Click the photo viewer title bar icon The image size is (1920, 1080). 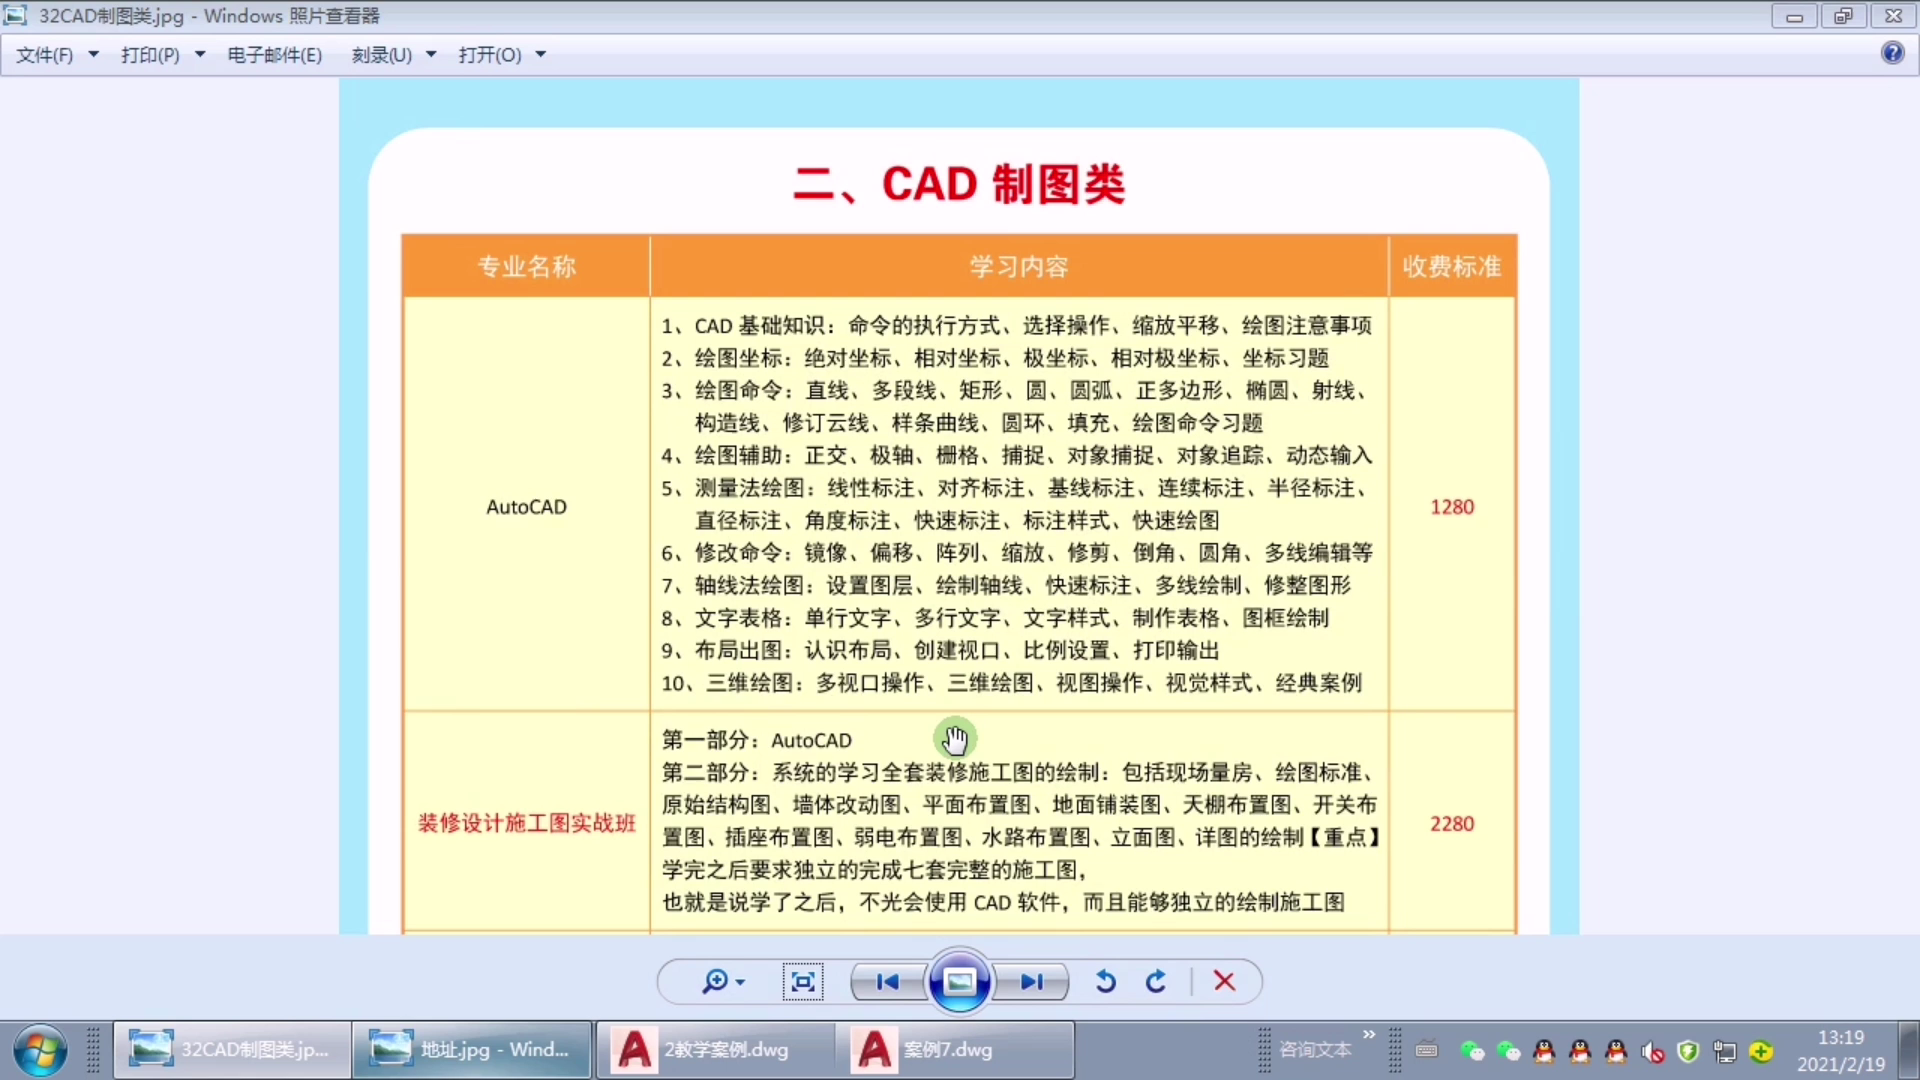coord(15,15)
